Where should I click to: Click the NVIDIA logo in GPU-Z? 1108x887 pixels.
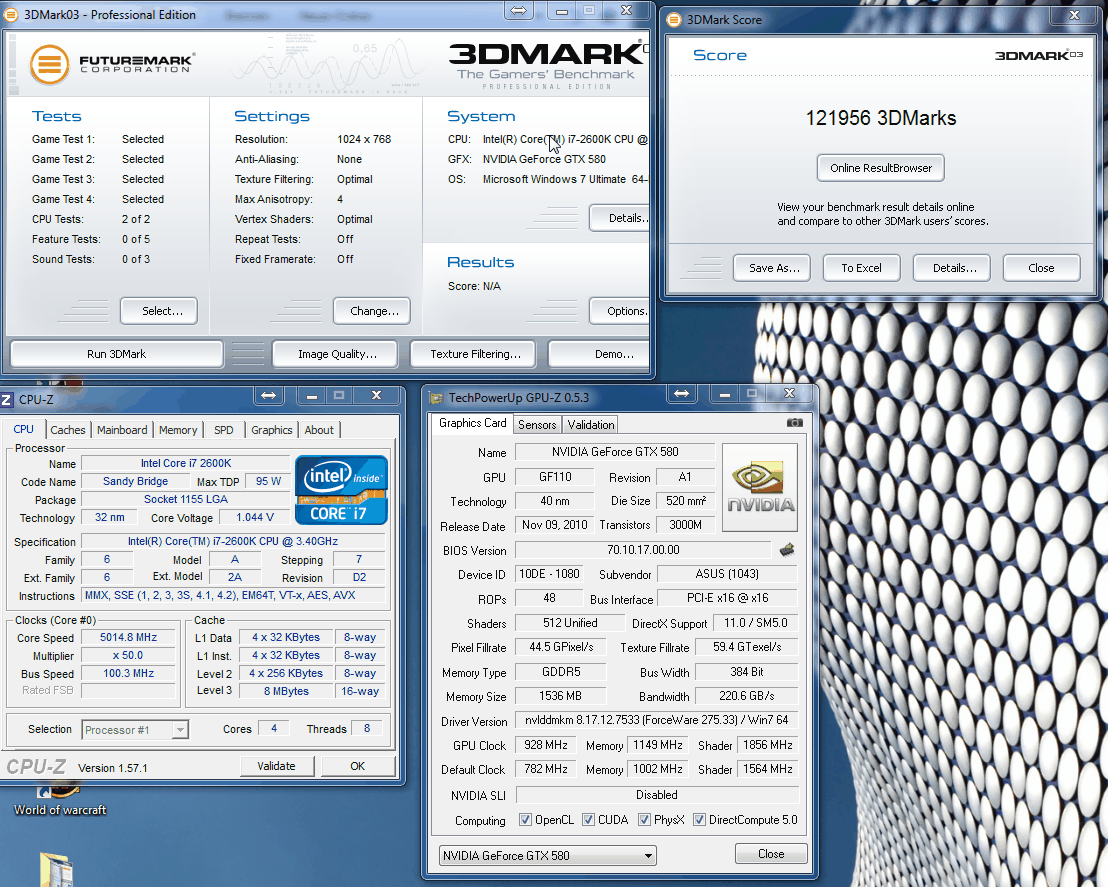tap(760, 487)
